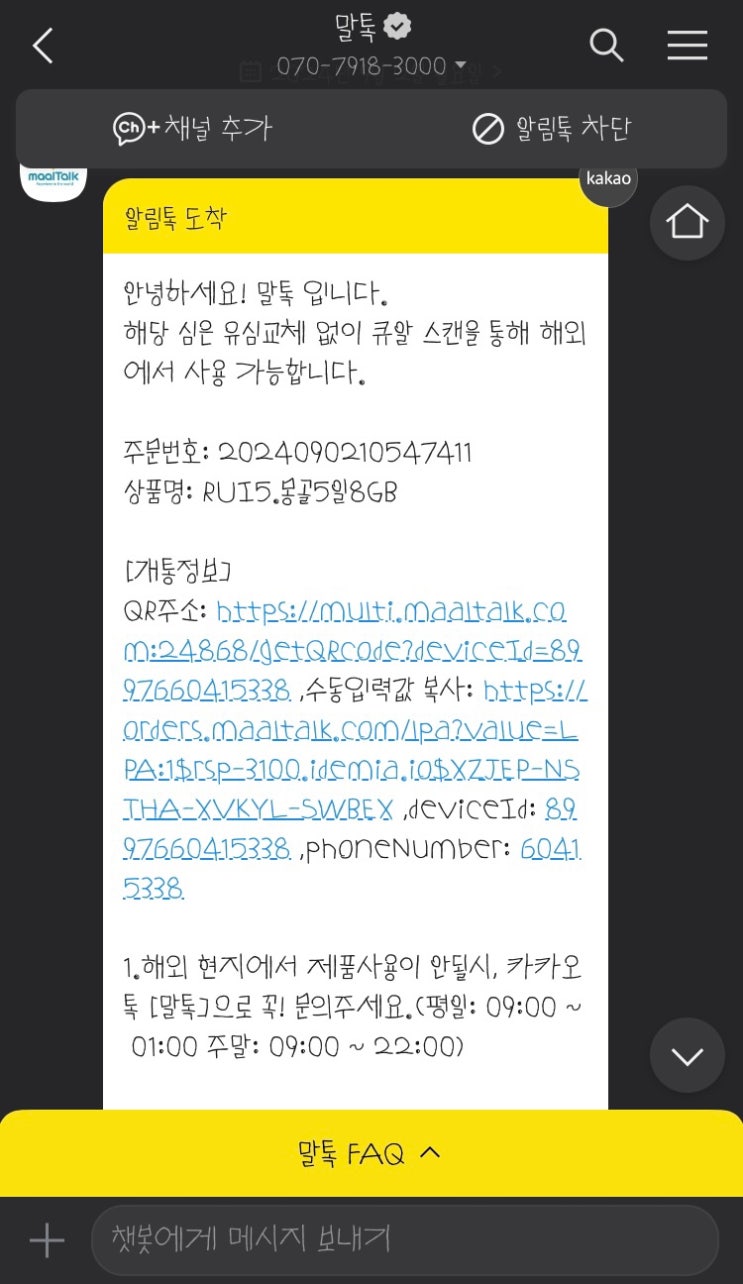This screenshot has height=1284, width=743.
Task: Tap the 말톡 channel title
Action: click(355, 28)
